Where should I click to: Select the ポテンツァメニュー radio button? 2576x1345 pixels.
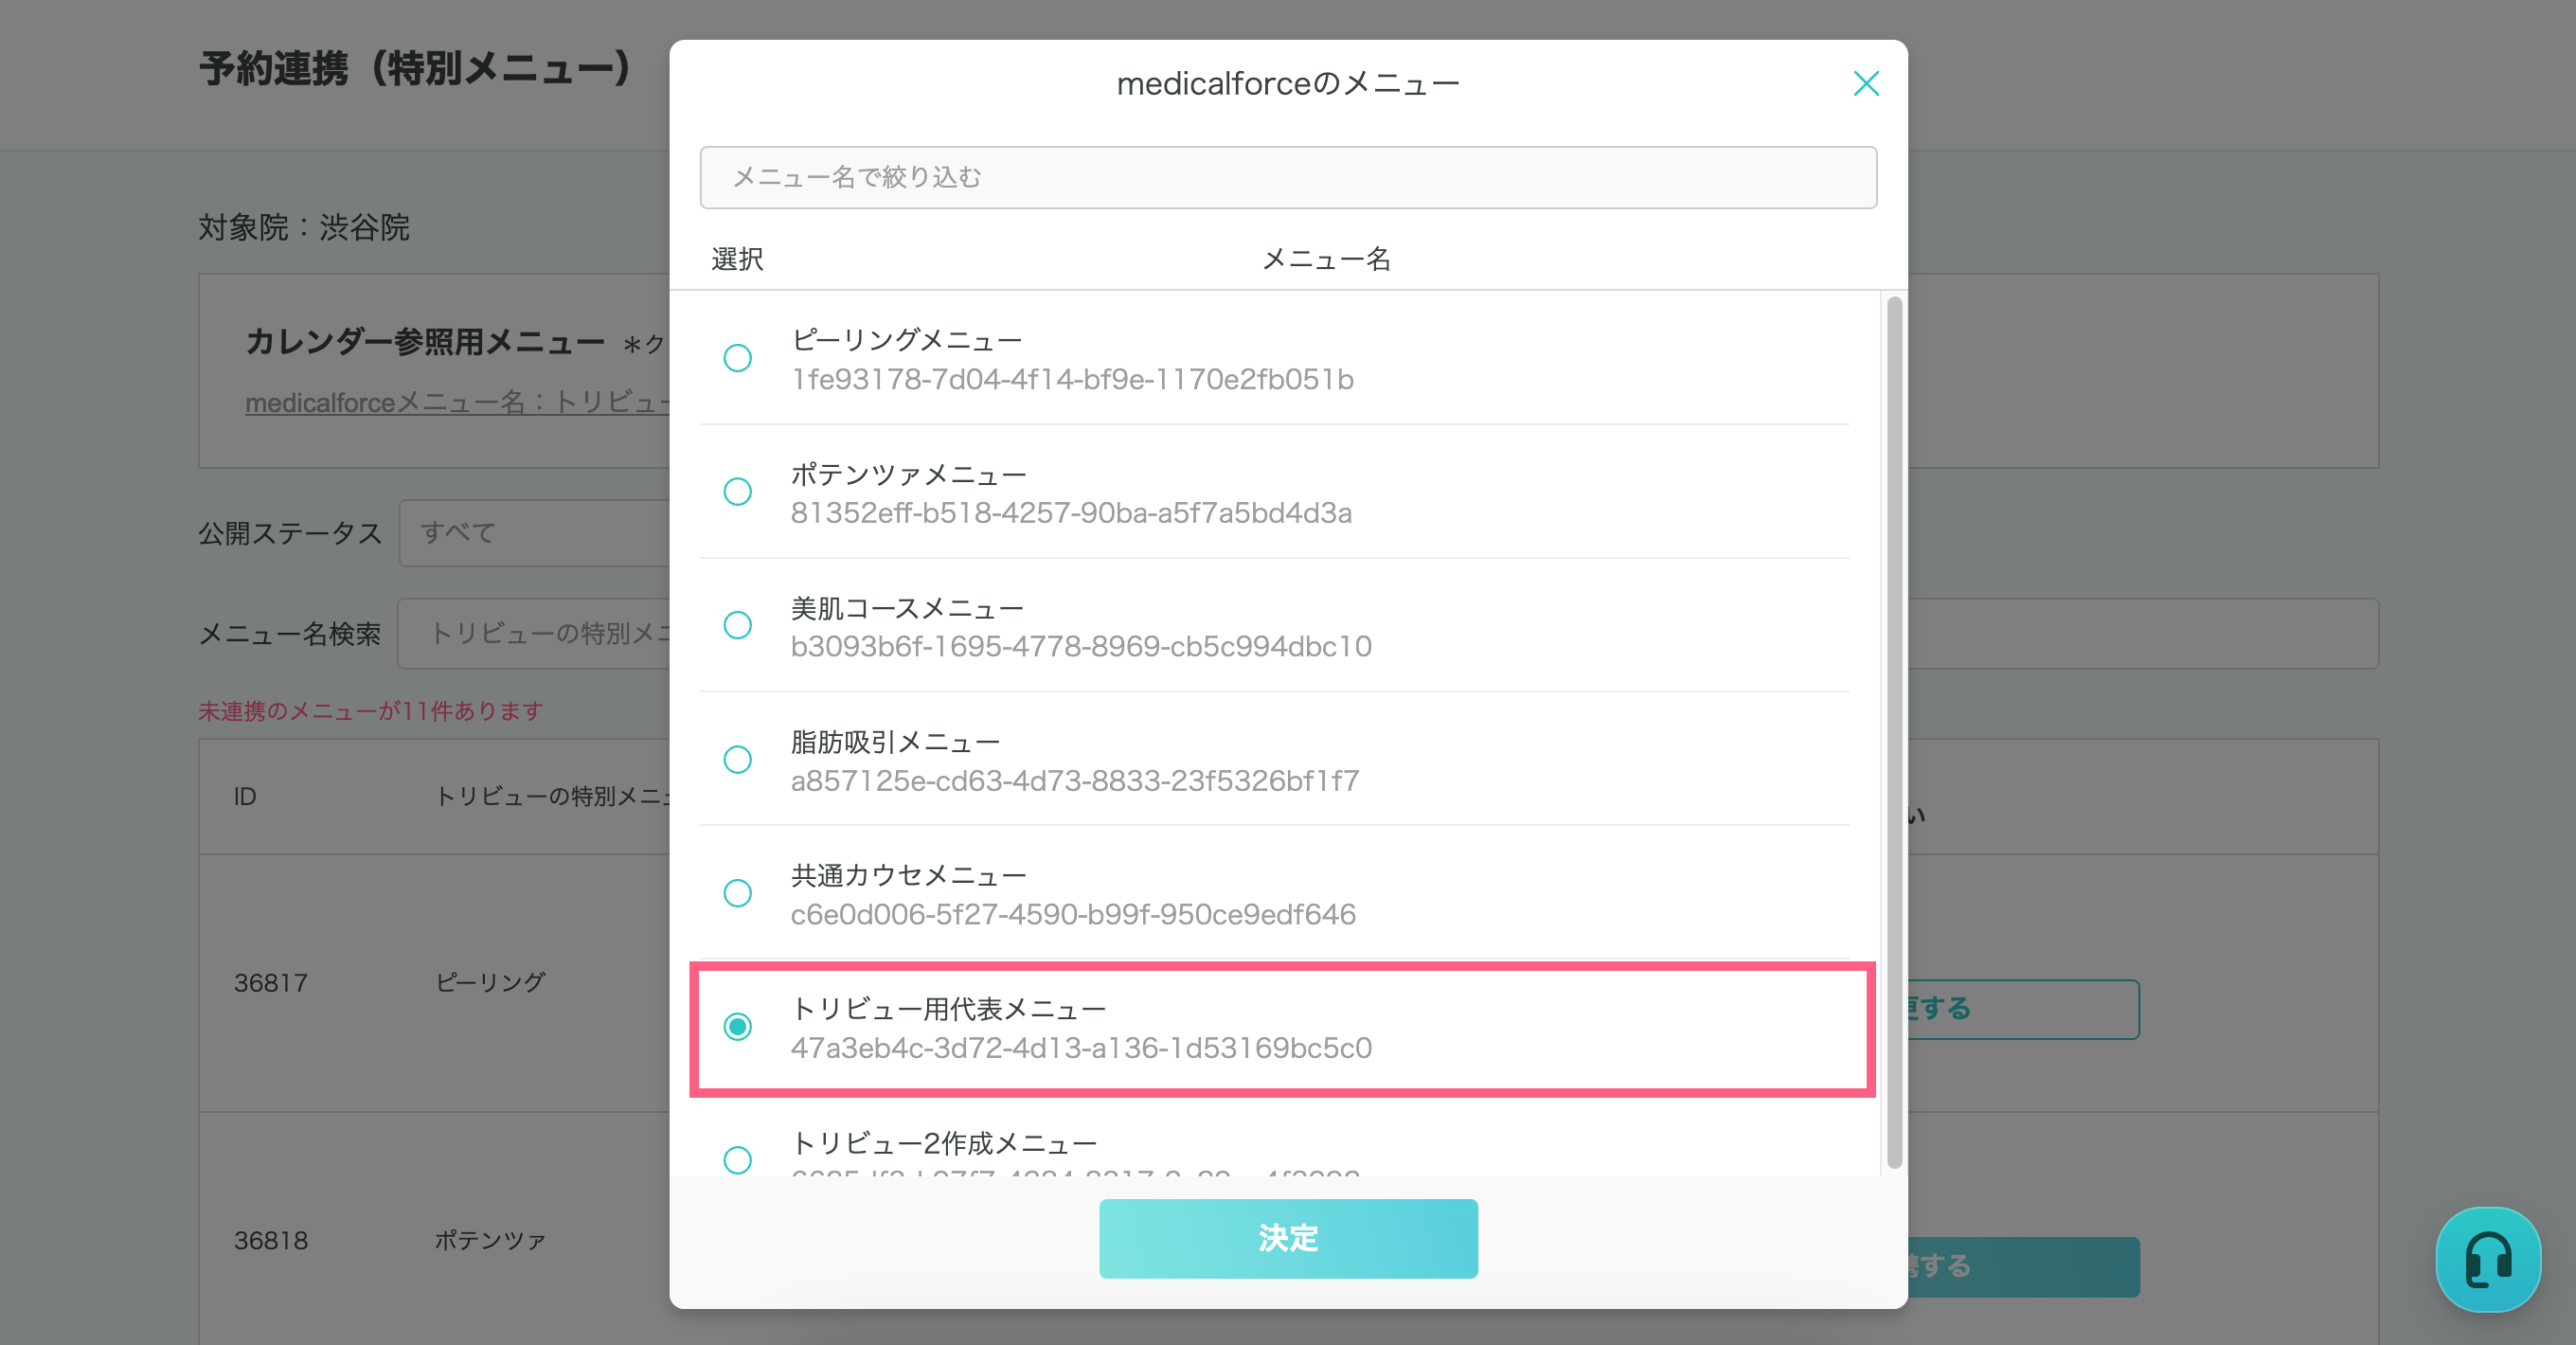(x=737, y=492)
